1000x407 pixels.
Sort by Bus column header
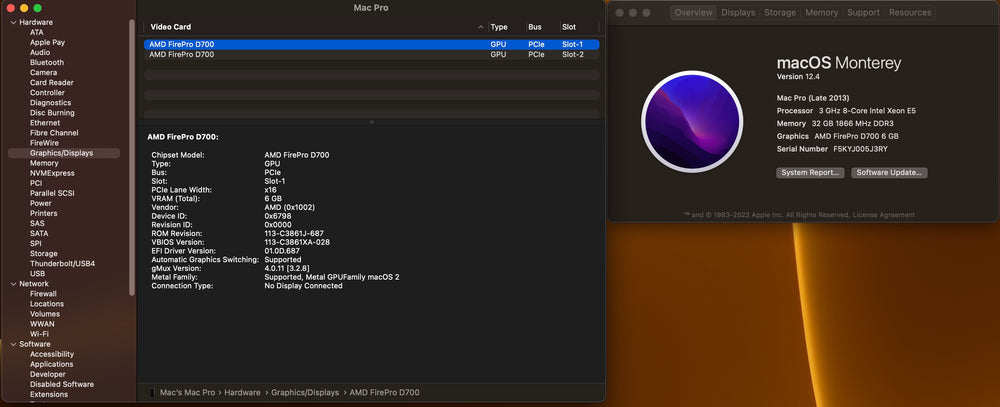(534, 27)
